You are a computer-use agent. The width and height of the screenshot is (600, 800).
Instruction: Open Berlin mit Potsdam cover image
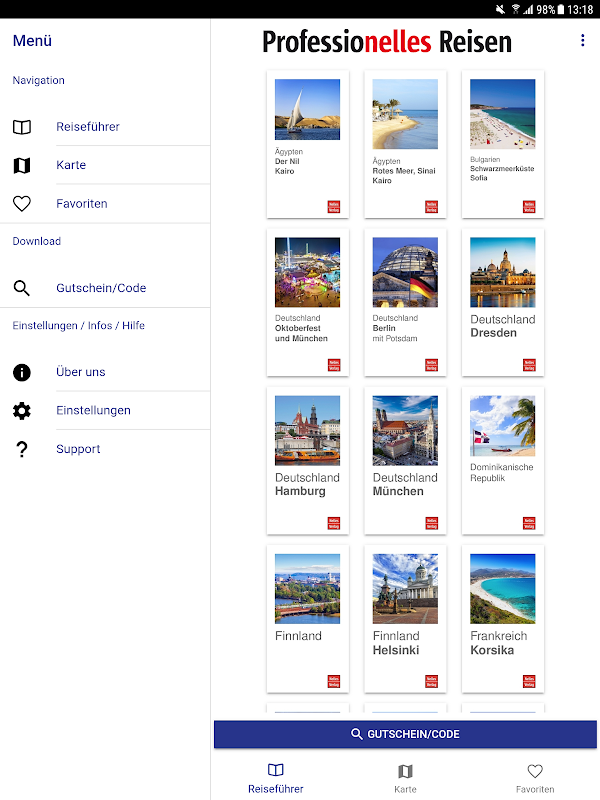405,272
